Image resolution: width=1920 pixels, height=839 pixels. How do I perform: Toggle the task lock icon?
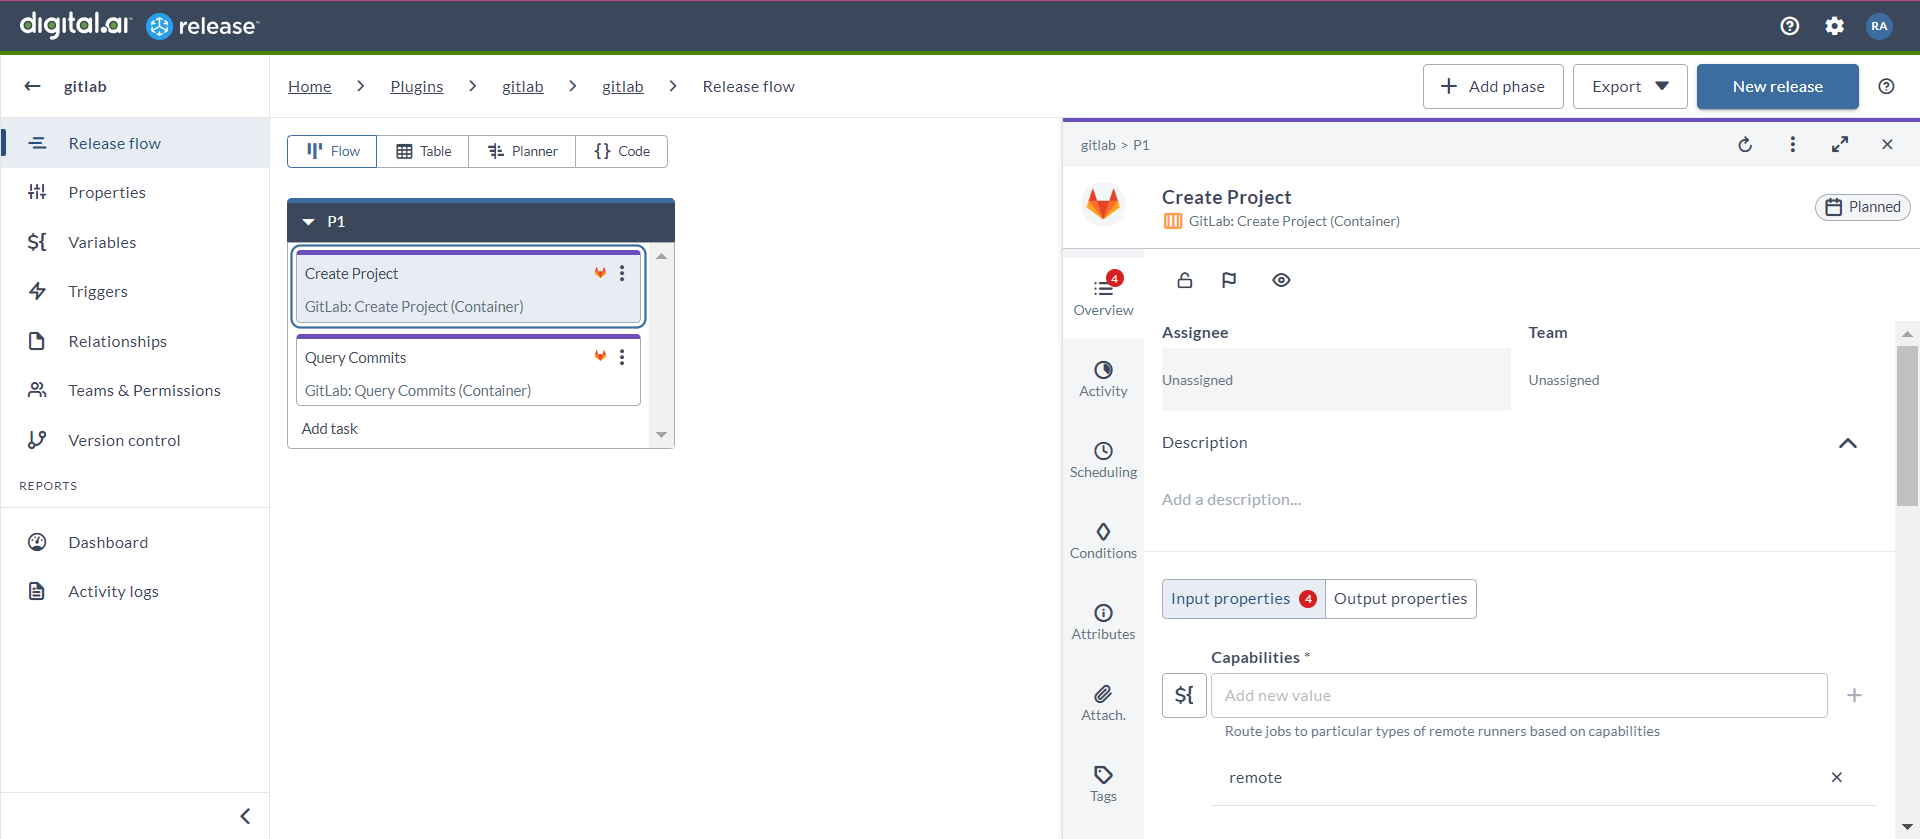tap(1185, 280)
